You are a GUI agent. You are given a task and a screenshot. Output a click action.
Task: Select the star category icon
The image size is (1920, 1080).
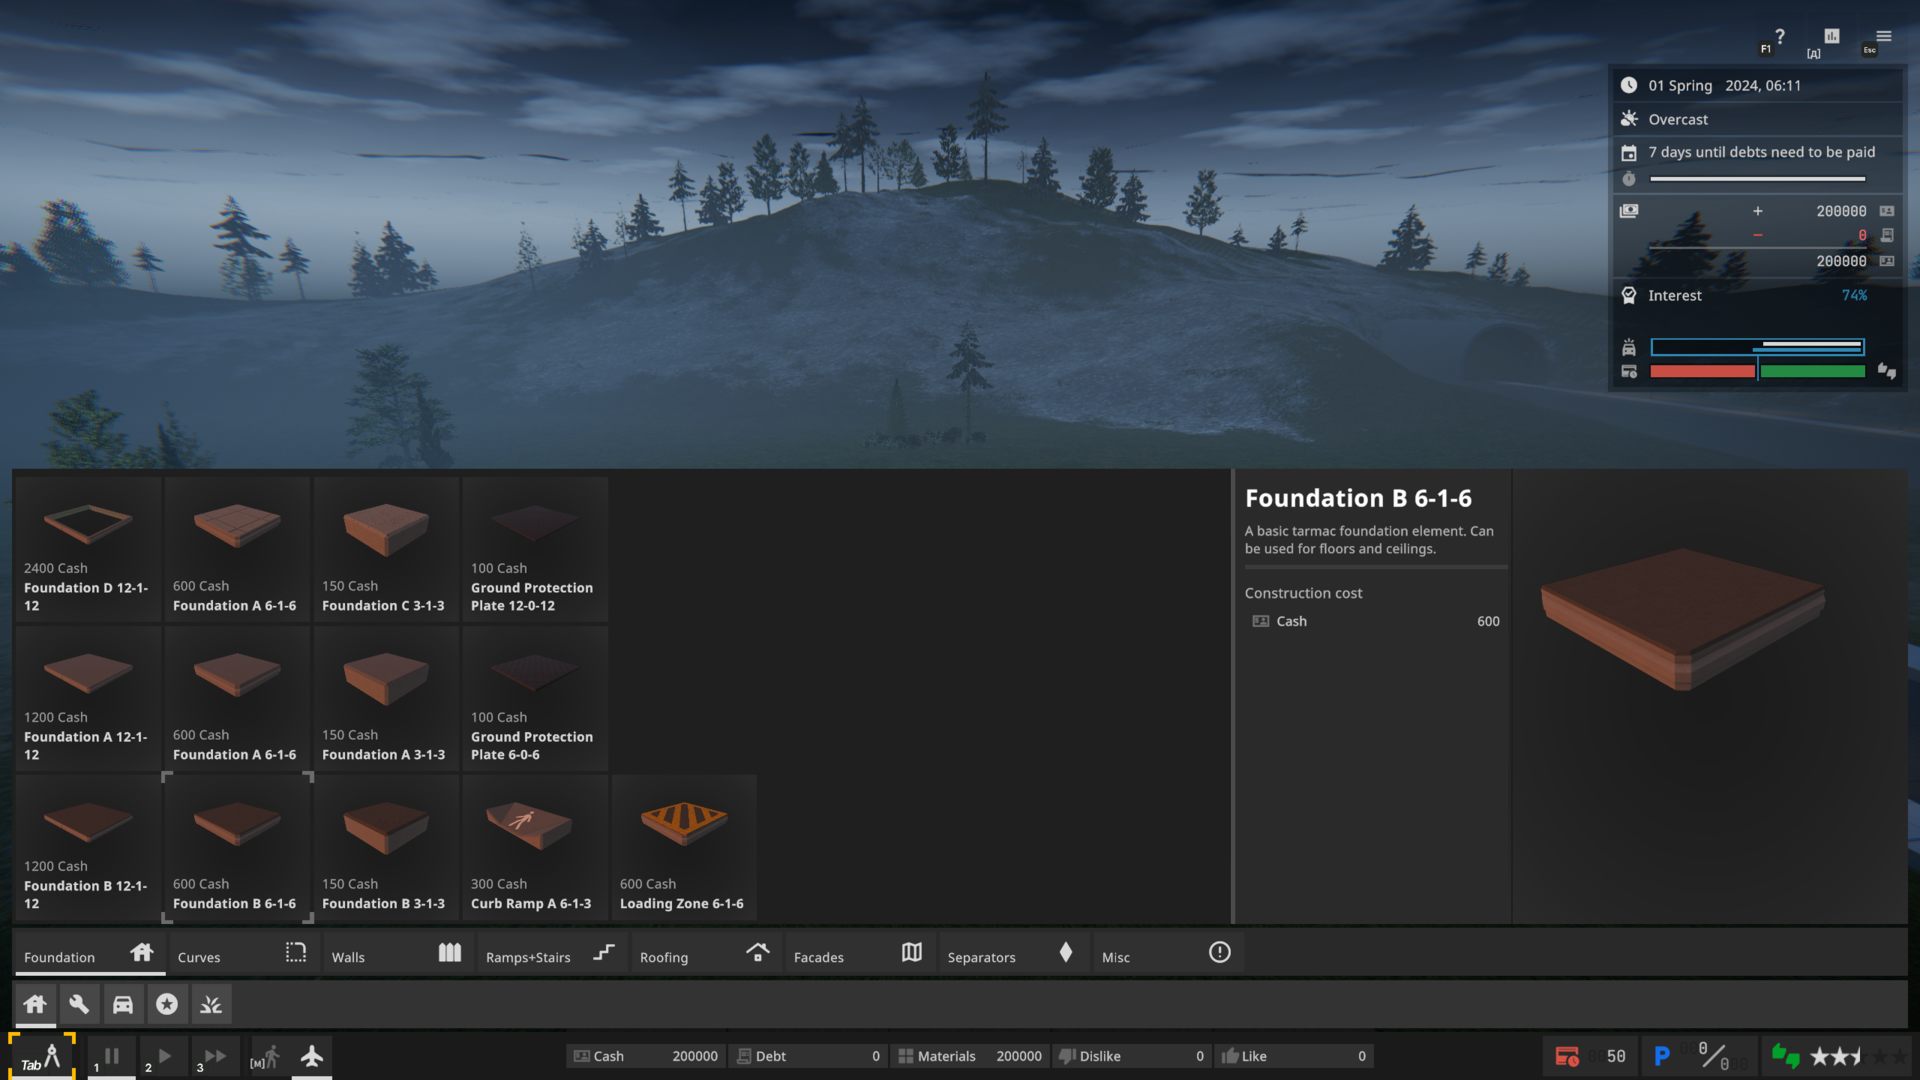(x=167, y=1003)
